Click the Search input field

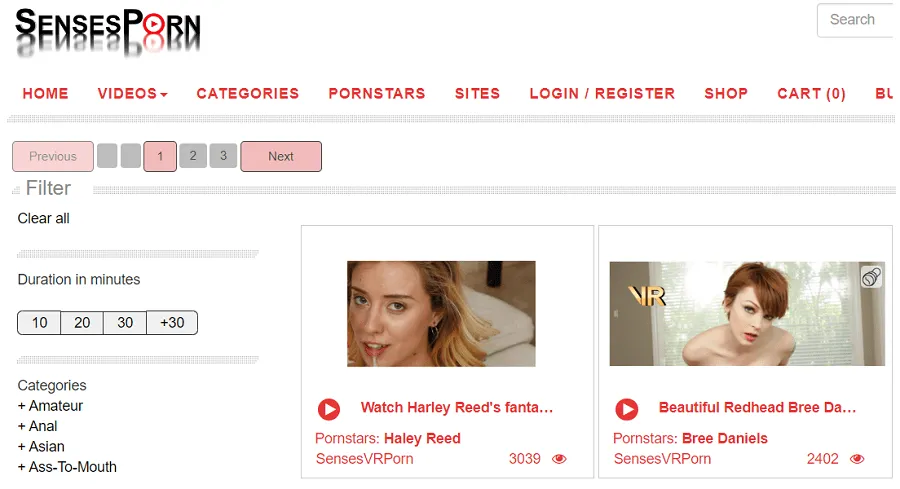tap(857, 20)
